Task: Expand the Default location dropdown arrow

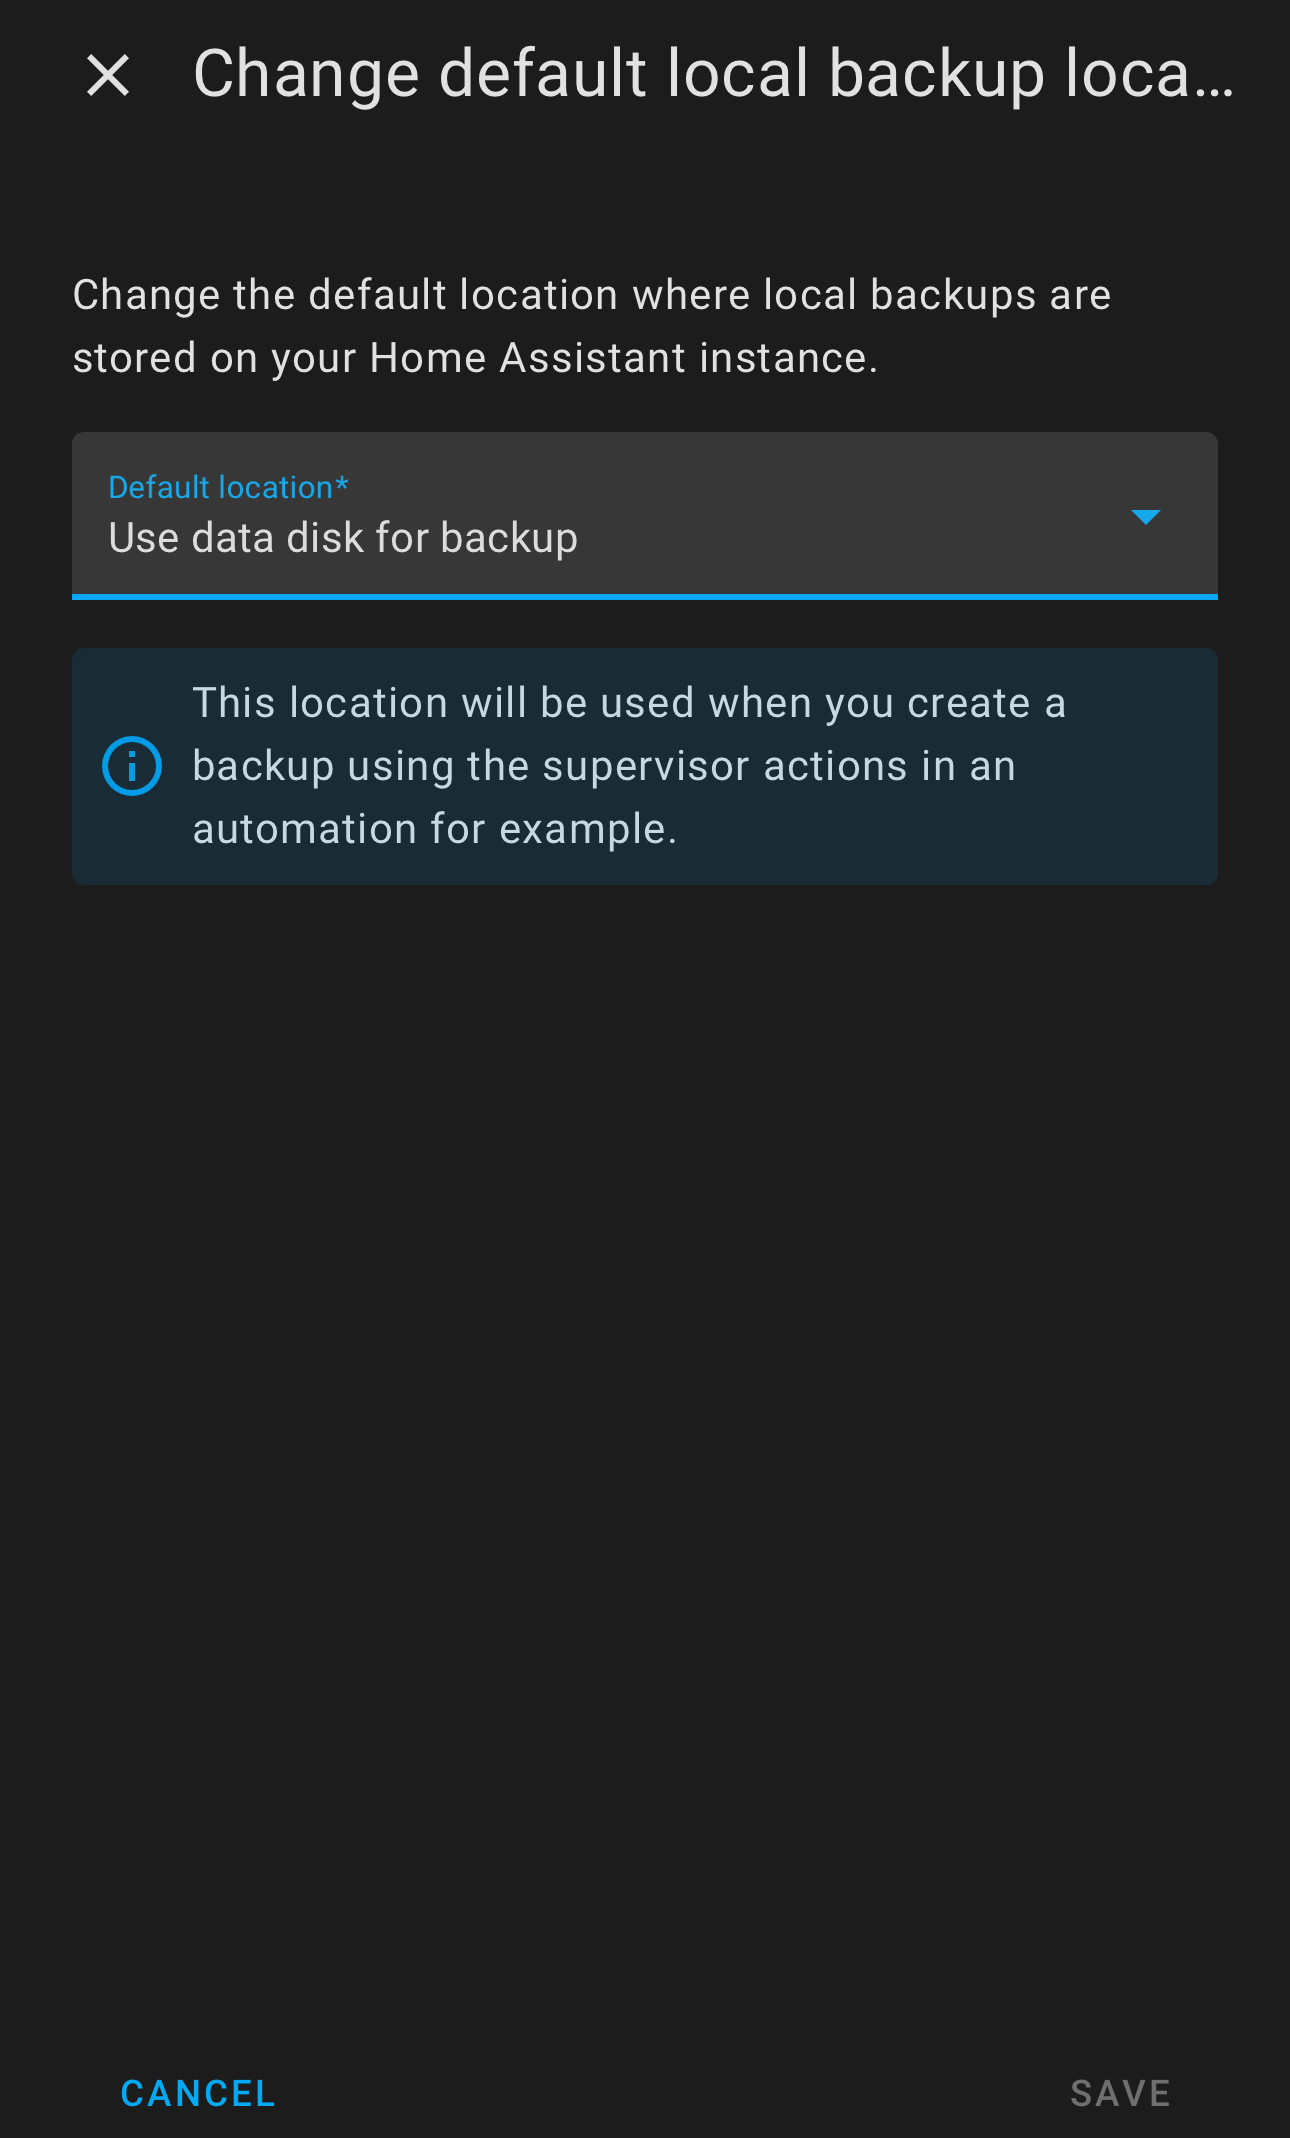Action: click(x=1145, y=517)
